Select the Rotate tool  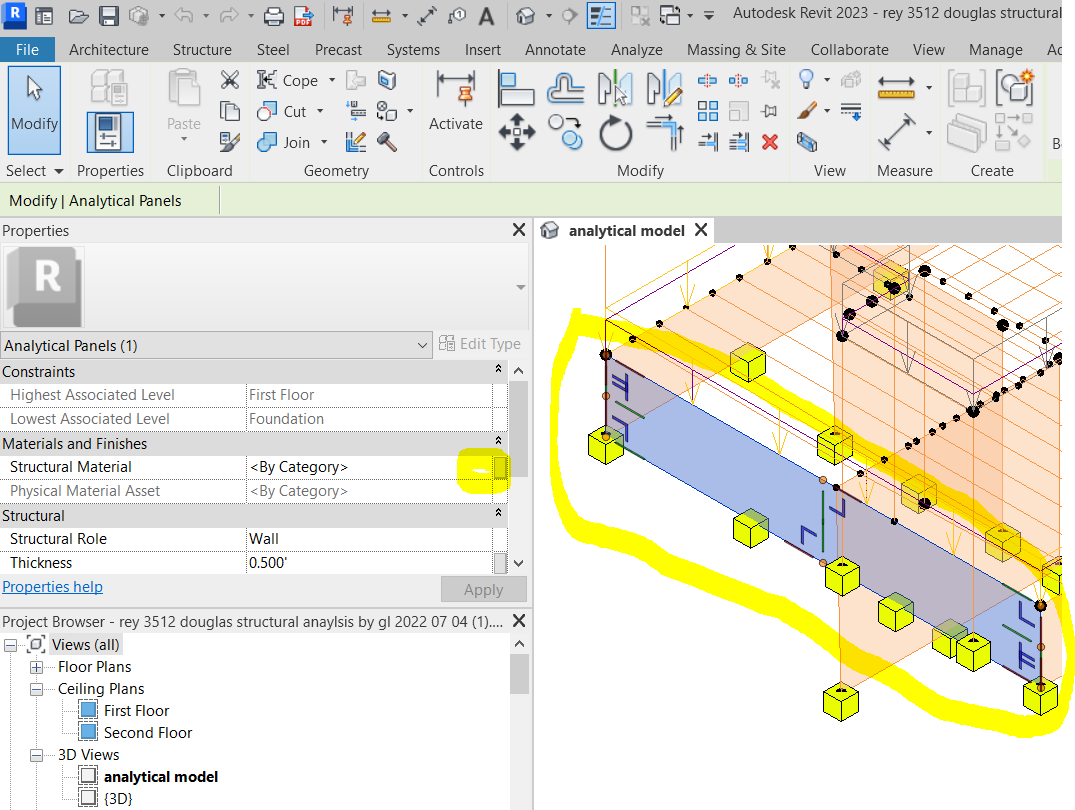[615, 133]
